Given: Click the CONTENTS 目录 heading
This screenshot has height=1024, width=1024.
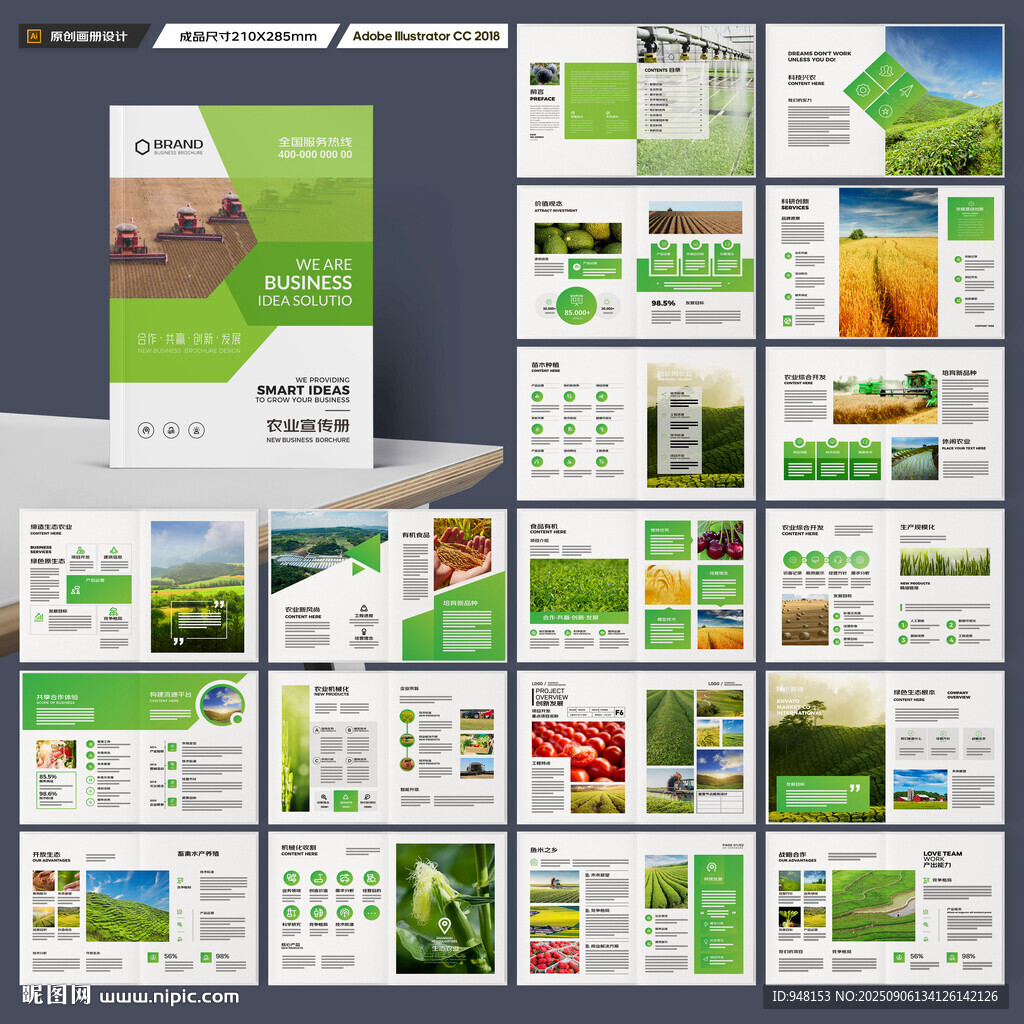Looking at the screenshot, I should [x=662, y=70].
